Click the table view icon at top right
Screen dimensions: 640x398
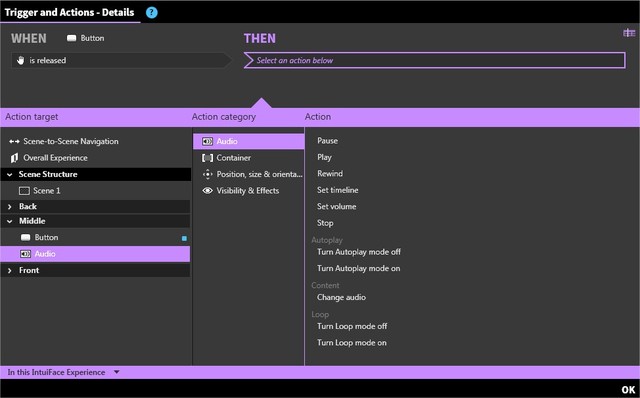(x=629, y=33)
